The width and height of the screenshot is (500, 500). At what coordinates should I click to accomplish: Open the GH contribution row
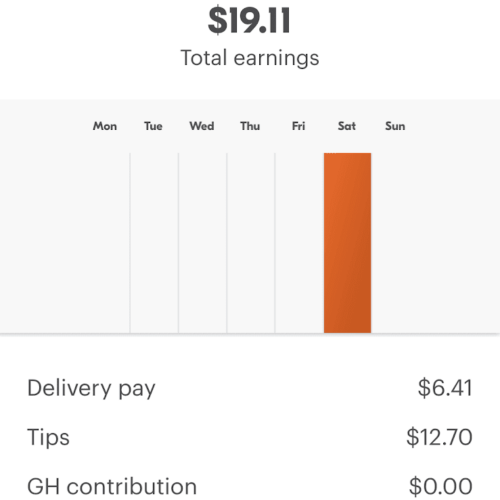[250, 486]
